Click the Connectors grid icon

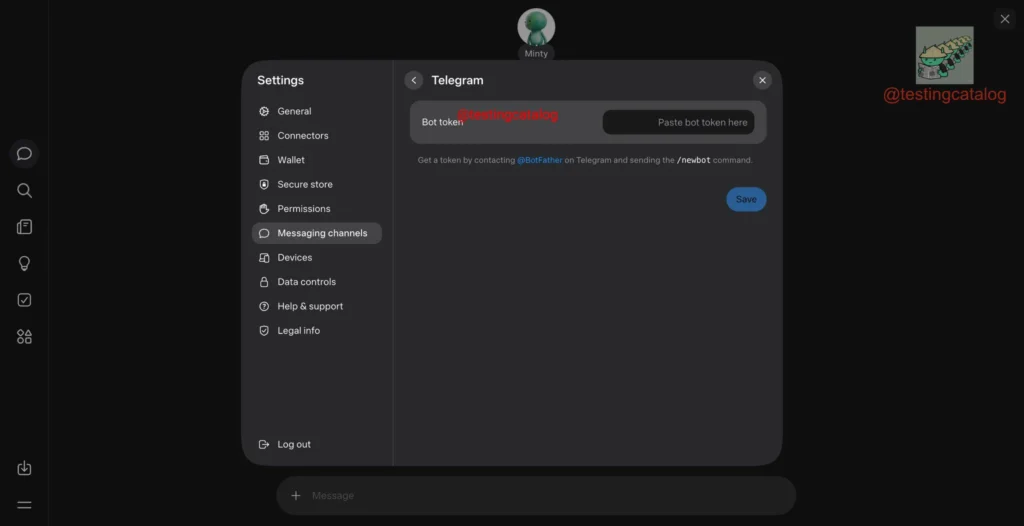point(264,136)
